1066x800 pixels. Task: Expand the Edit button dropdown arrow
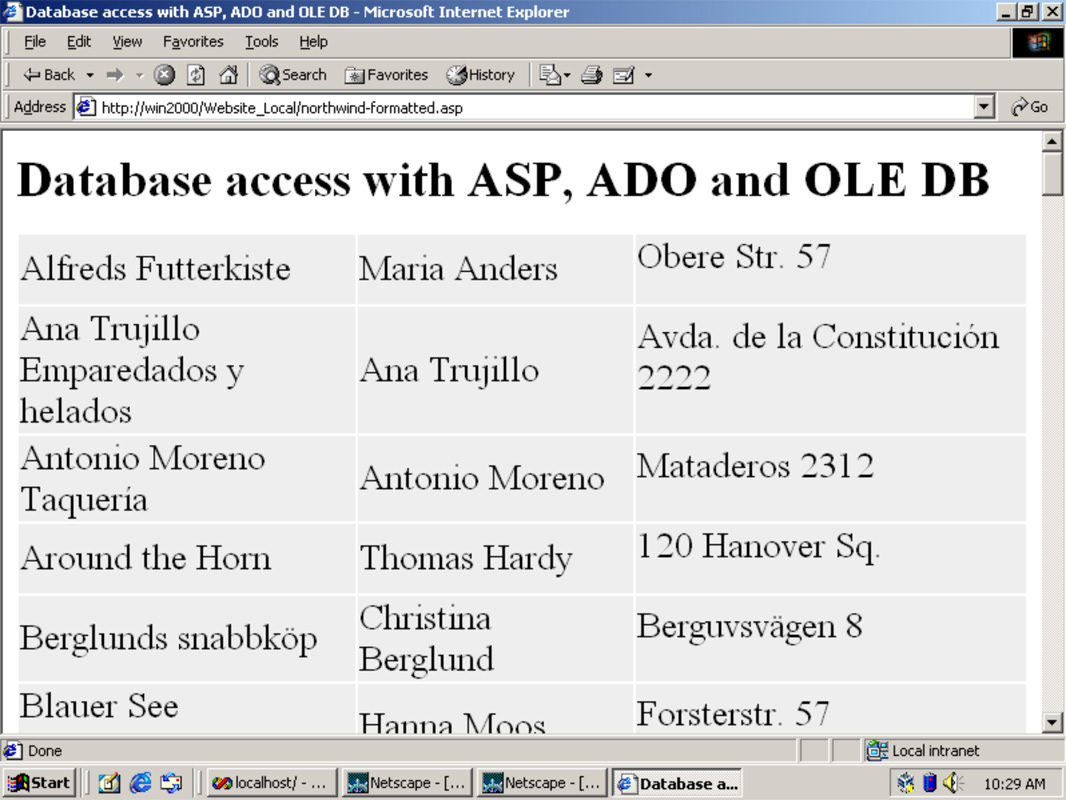pos(648,75)
